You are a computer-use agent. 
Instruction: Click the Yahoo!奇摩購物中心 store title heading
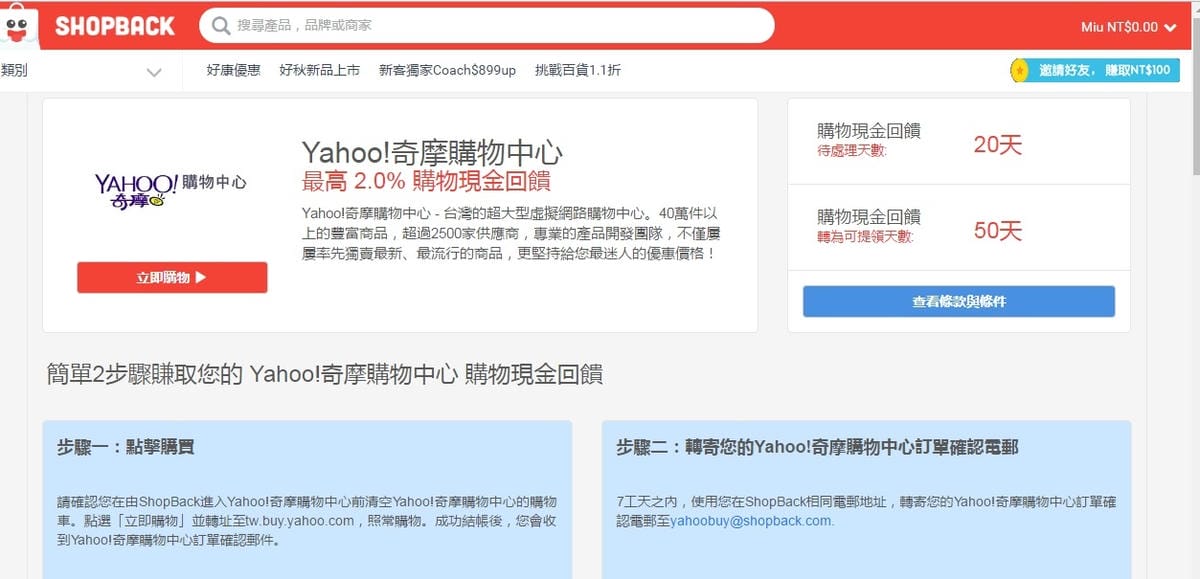pyautogui.click(x=432, y=152)
